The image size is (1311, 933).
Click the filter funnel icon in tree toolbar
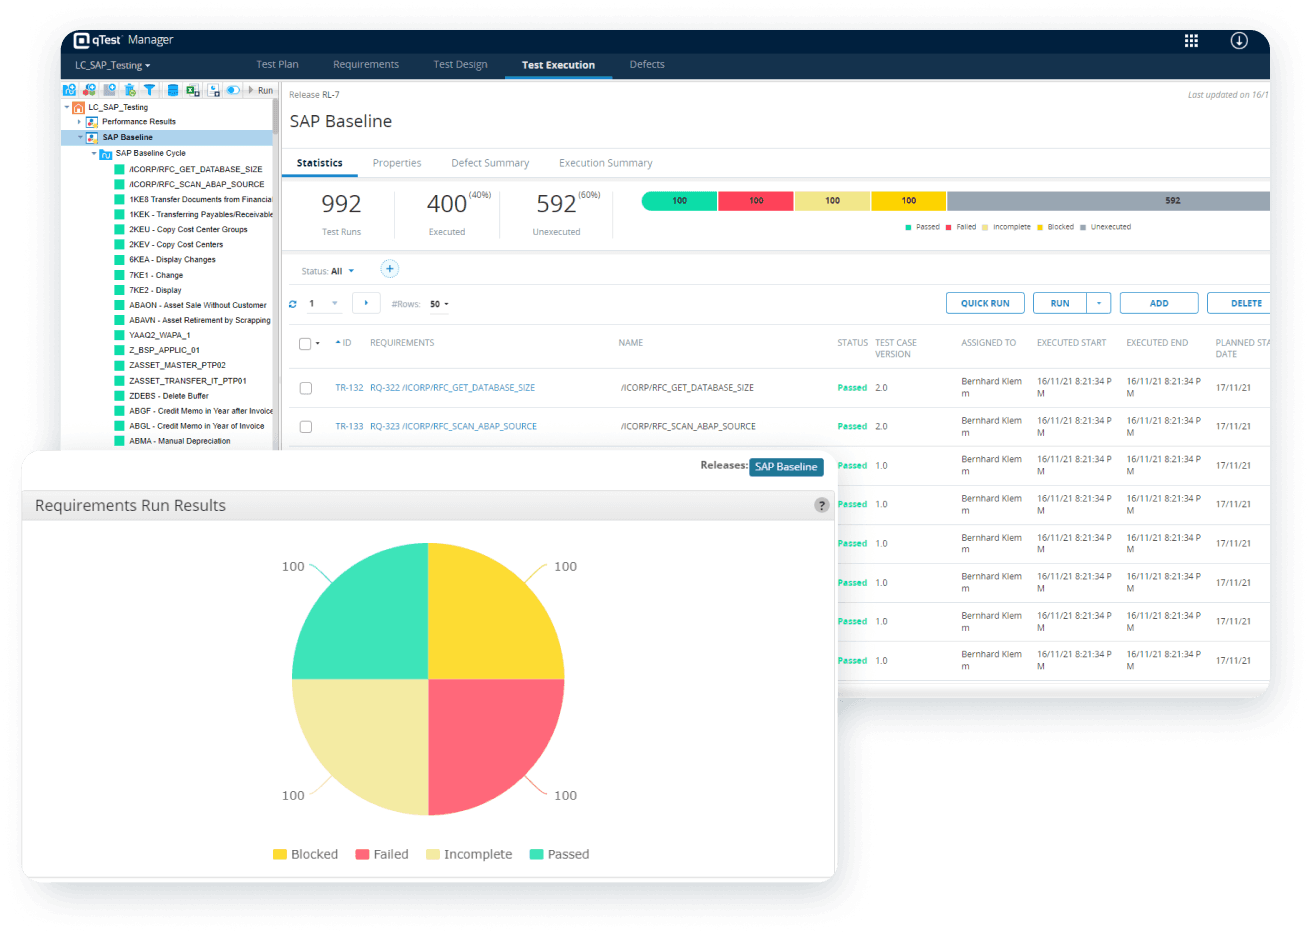coord(149,90)
